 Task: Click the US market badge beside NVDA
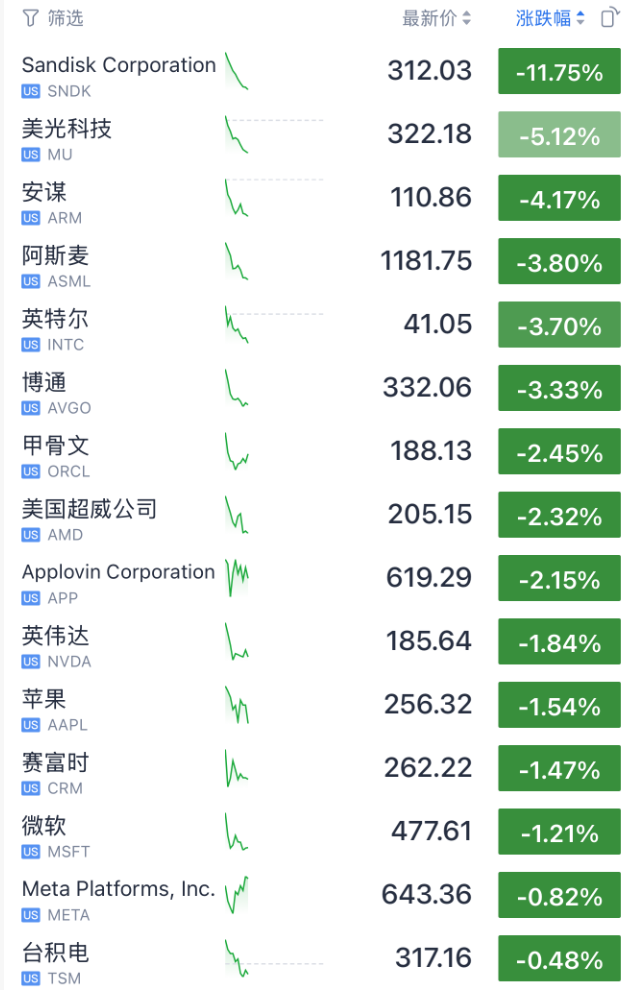click(31, 661)
